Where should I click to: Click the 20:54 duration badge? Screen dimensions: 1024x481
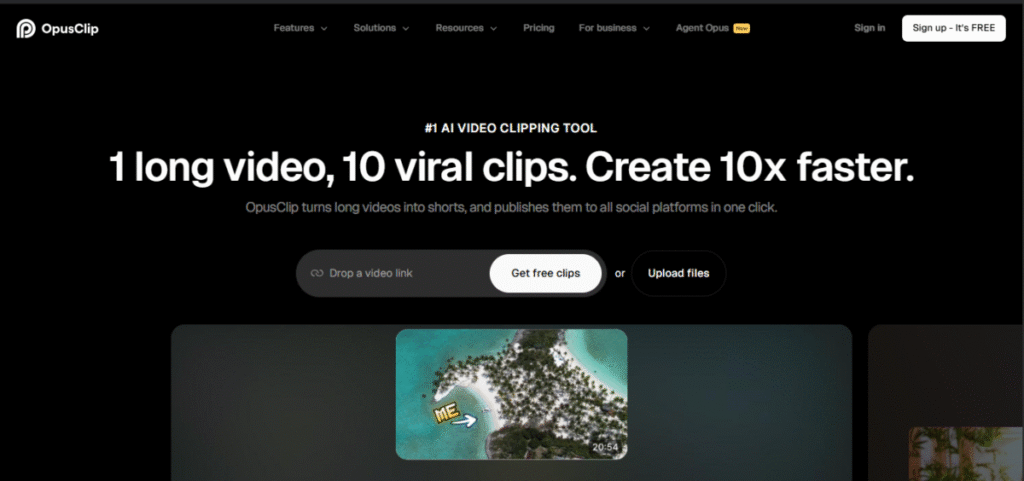pyautogui.click(x=606, y=446)
